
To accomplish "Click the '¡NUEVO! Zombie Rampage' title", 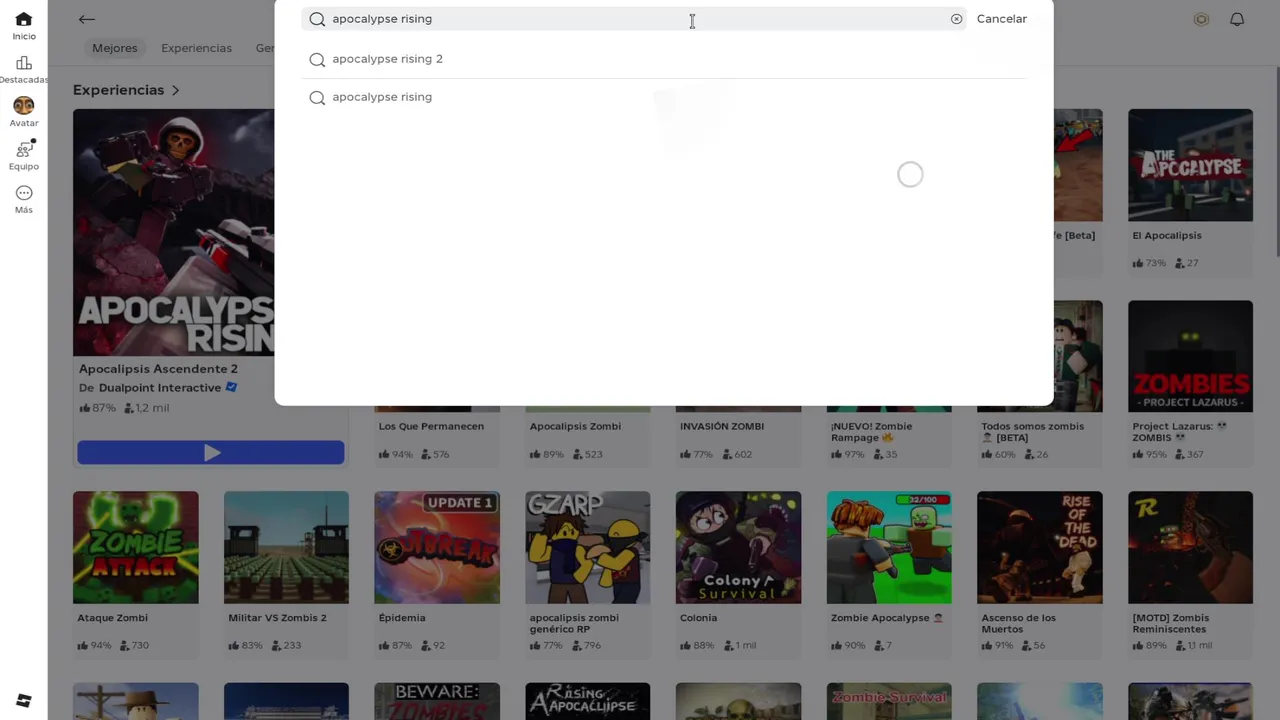I will (x=871, y=432).
